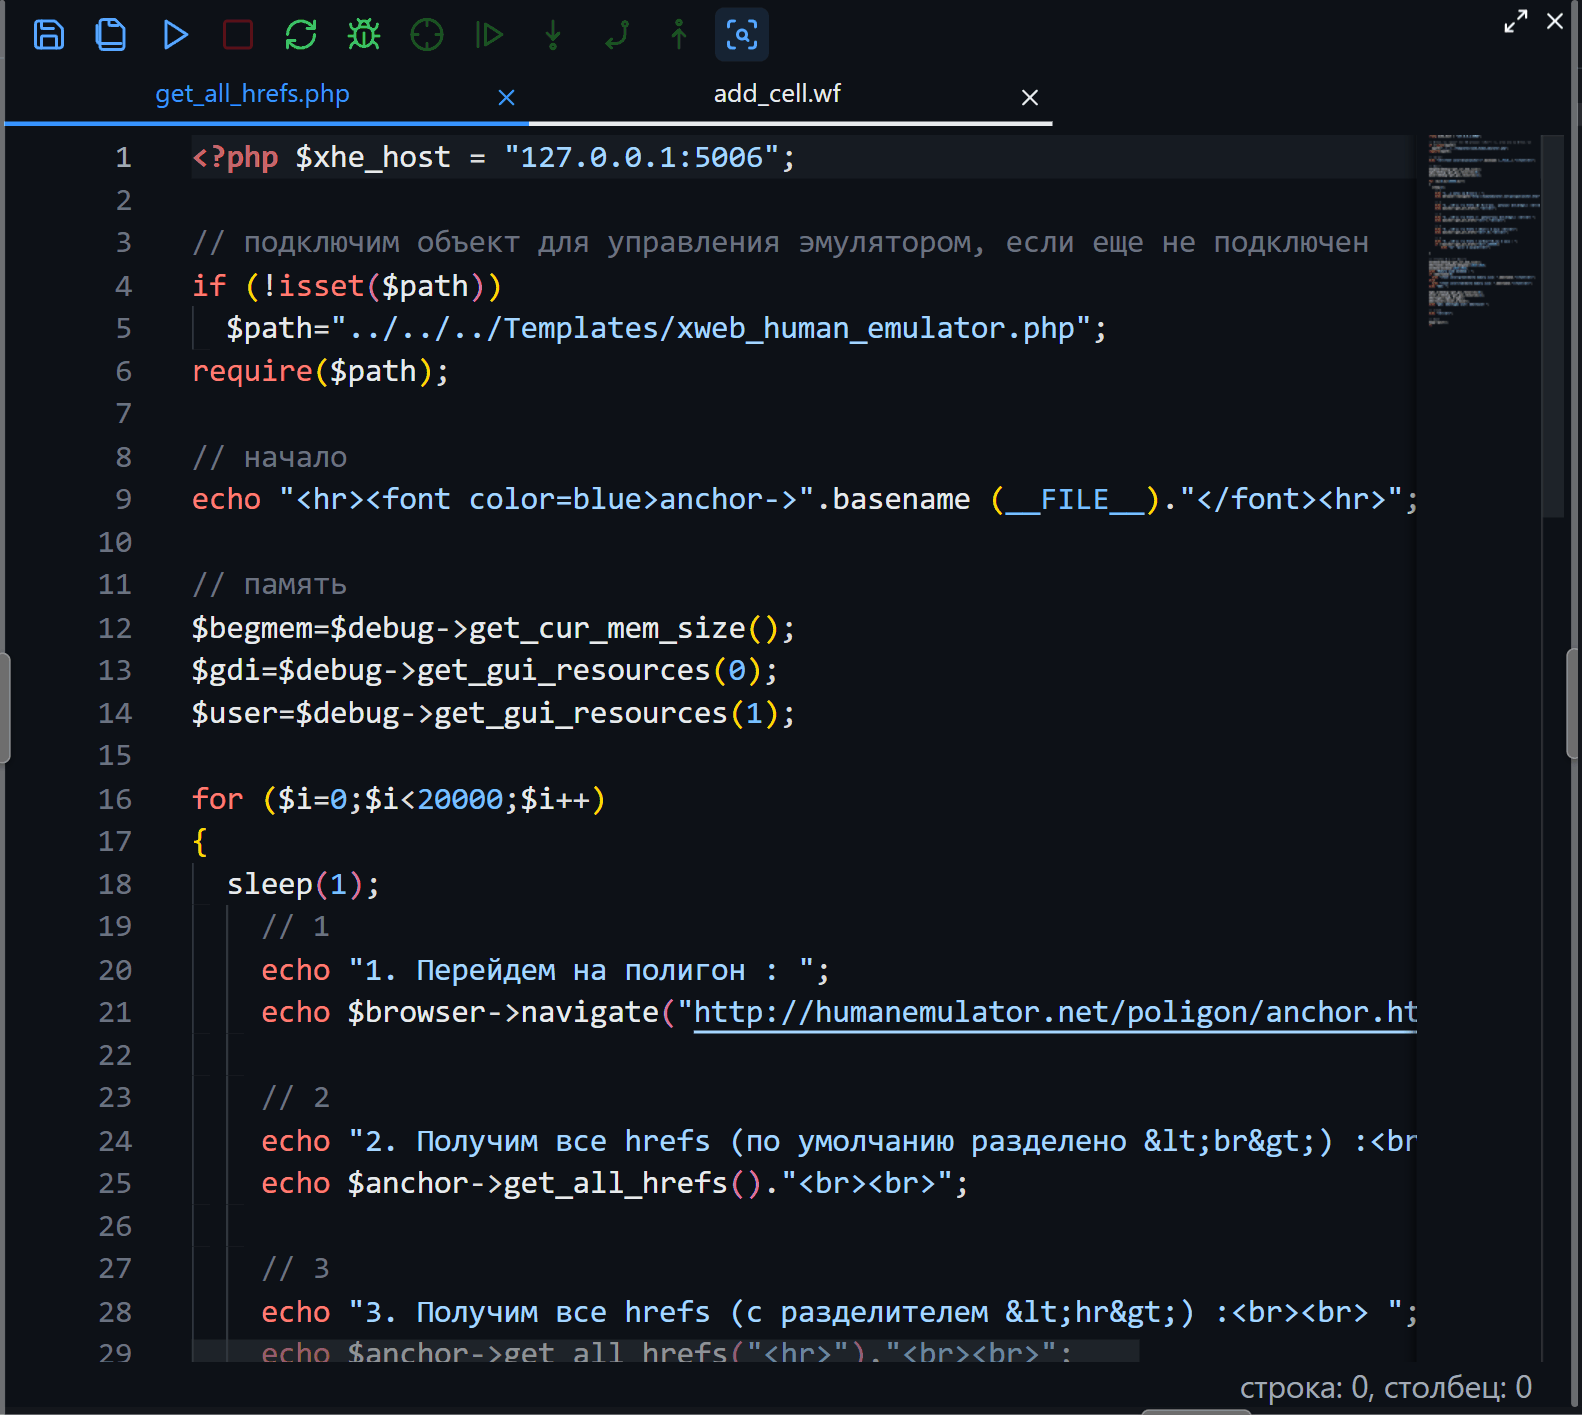Step into with the down arrow icon

(553, 35)
